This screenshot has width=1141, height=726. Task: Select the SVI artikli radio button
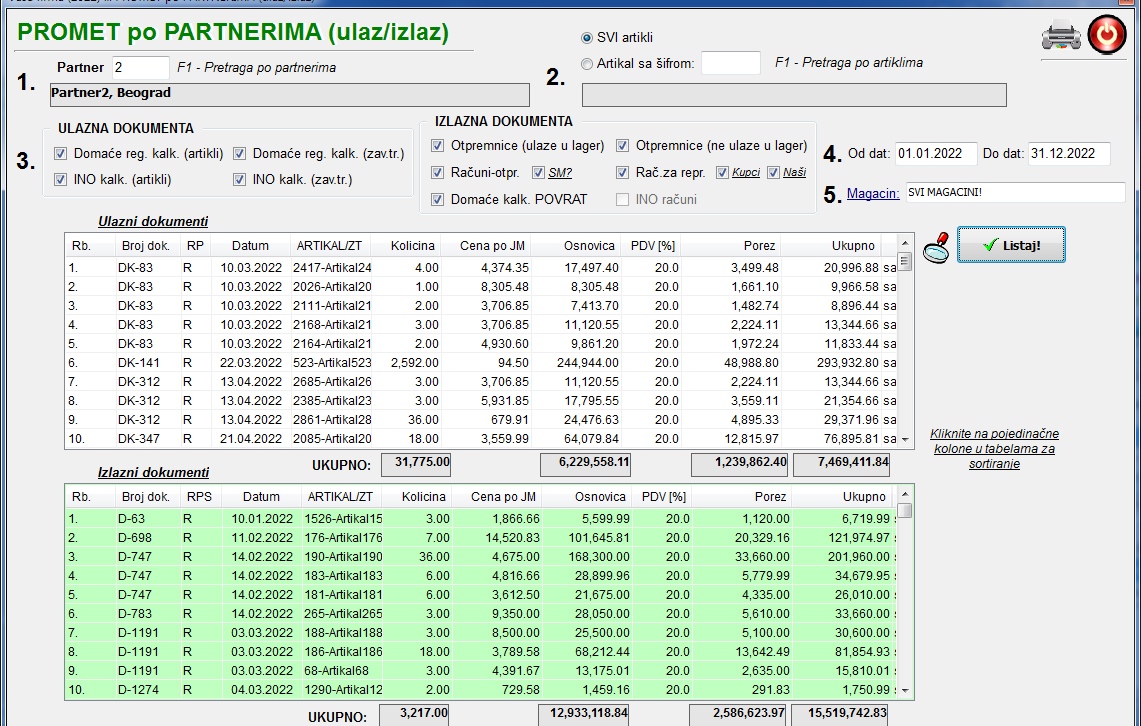click(587, 38)
